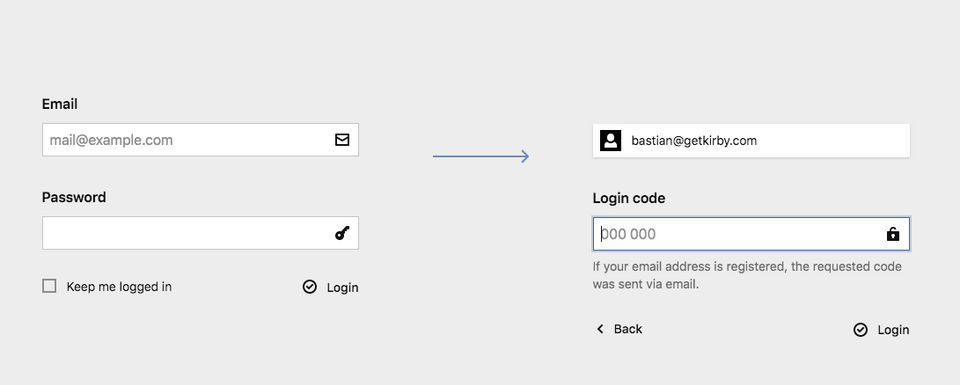Go back using the Back text
The width and height of the screenshot is (960, 385).
point(628,329)
